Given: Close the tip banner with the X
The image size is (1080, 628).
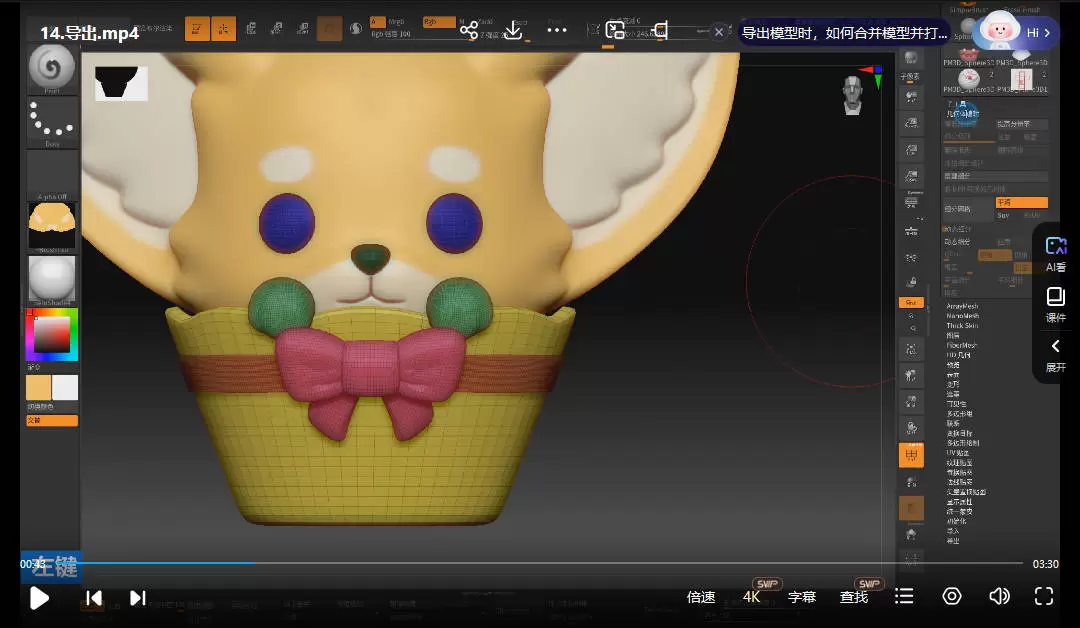Looking at the screenshot, I should 719,32.
